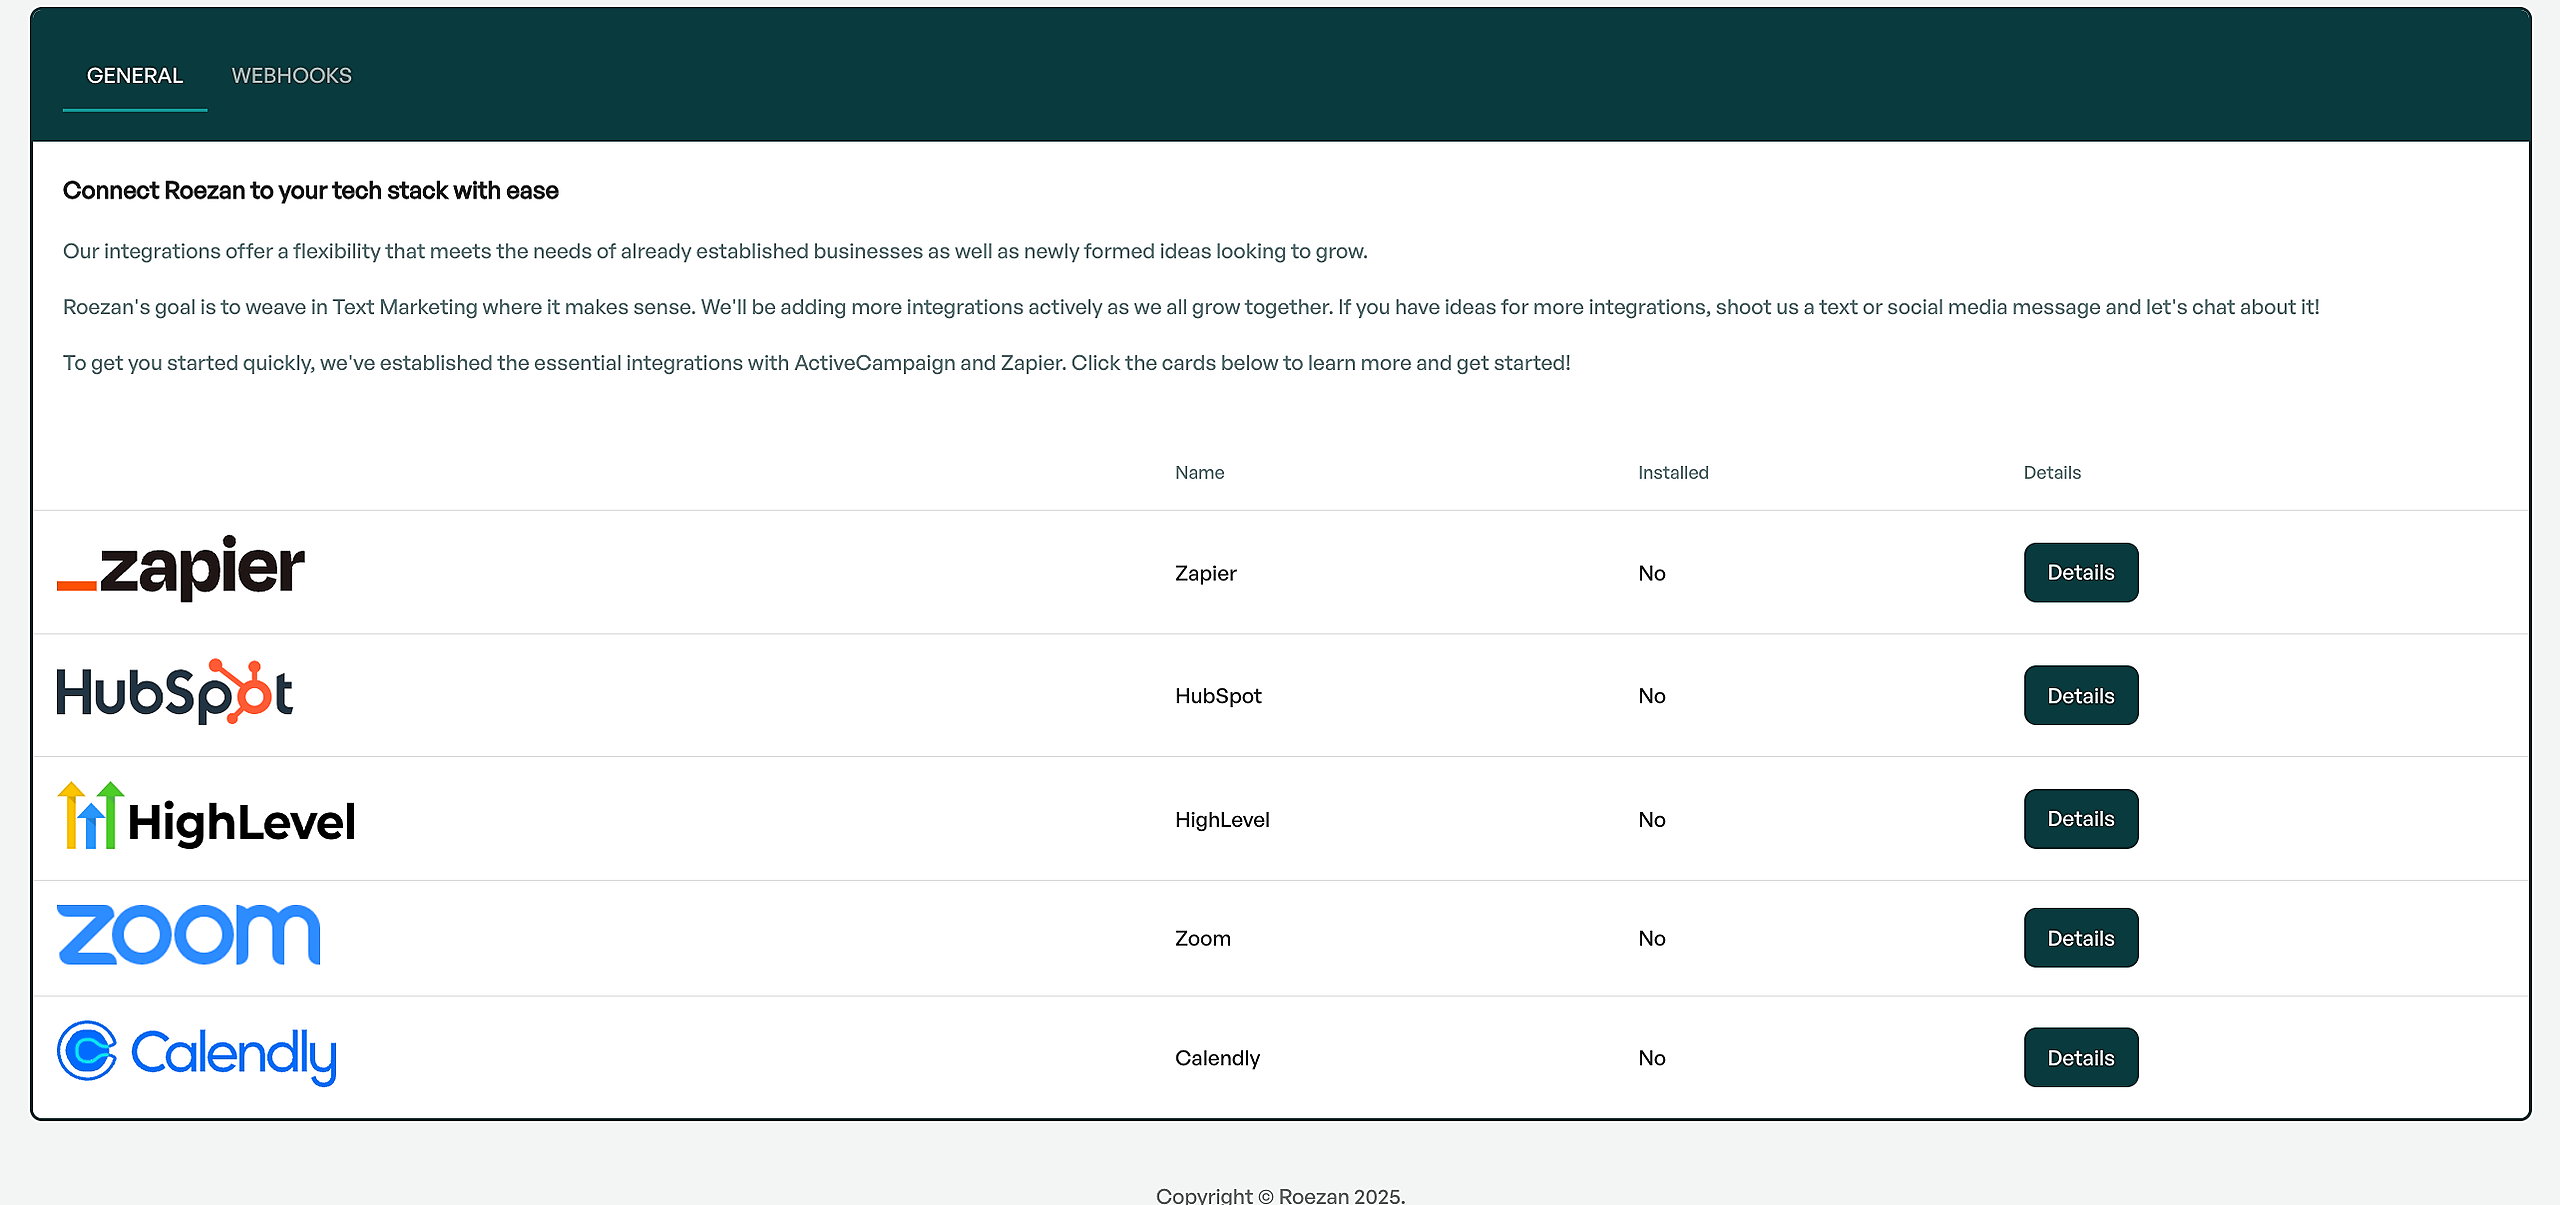
Task: Select the HubSpot name text
Action: (1218, 696)
